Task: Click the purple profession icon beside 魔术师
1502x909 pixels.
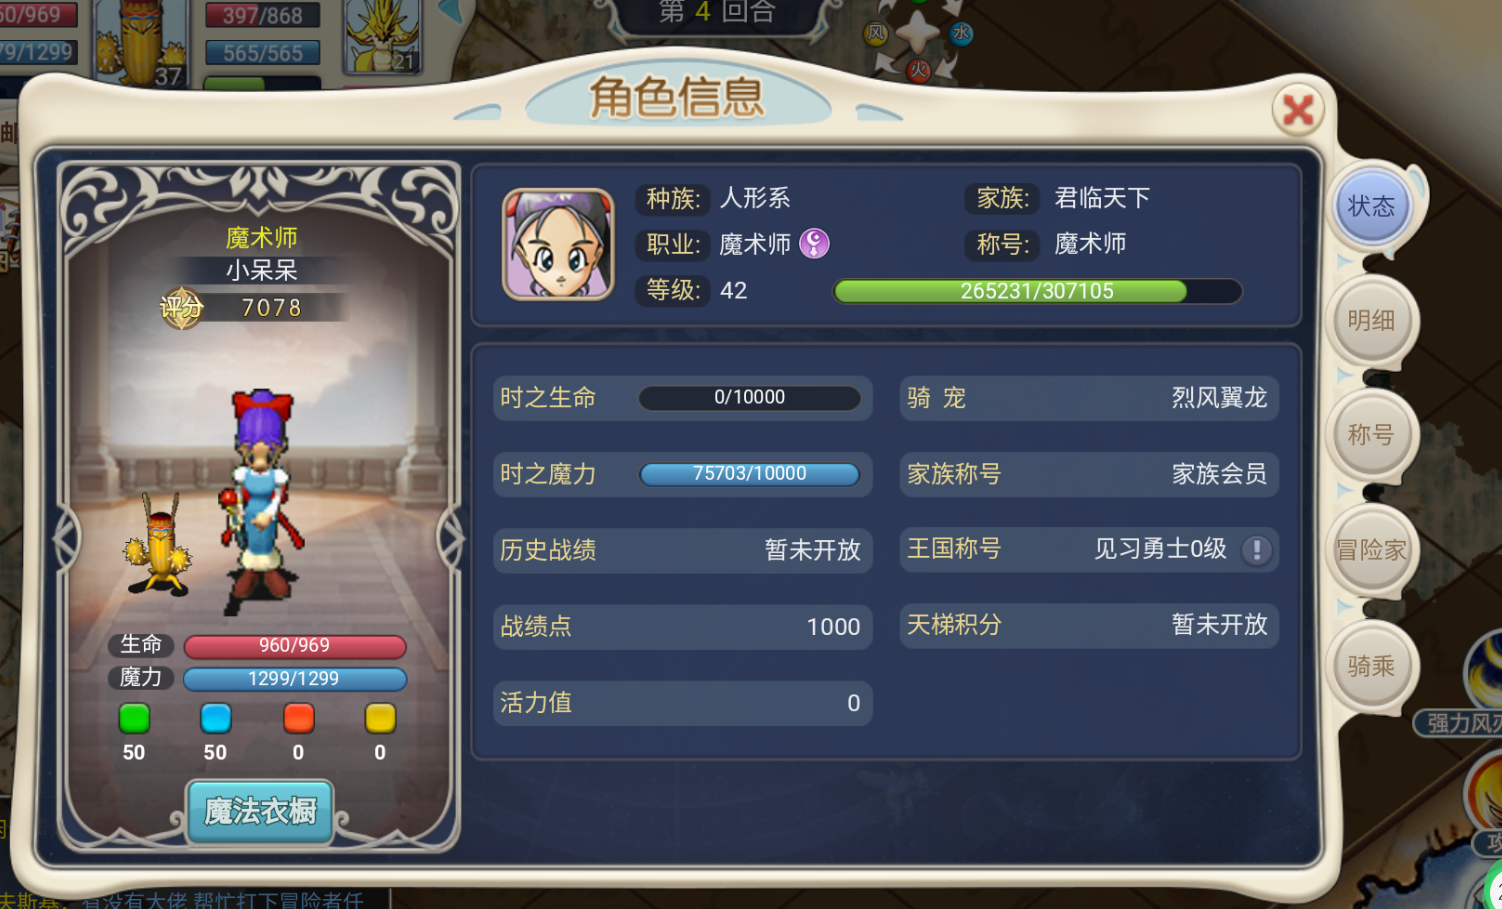Action: [x=814, y=243]
